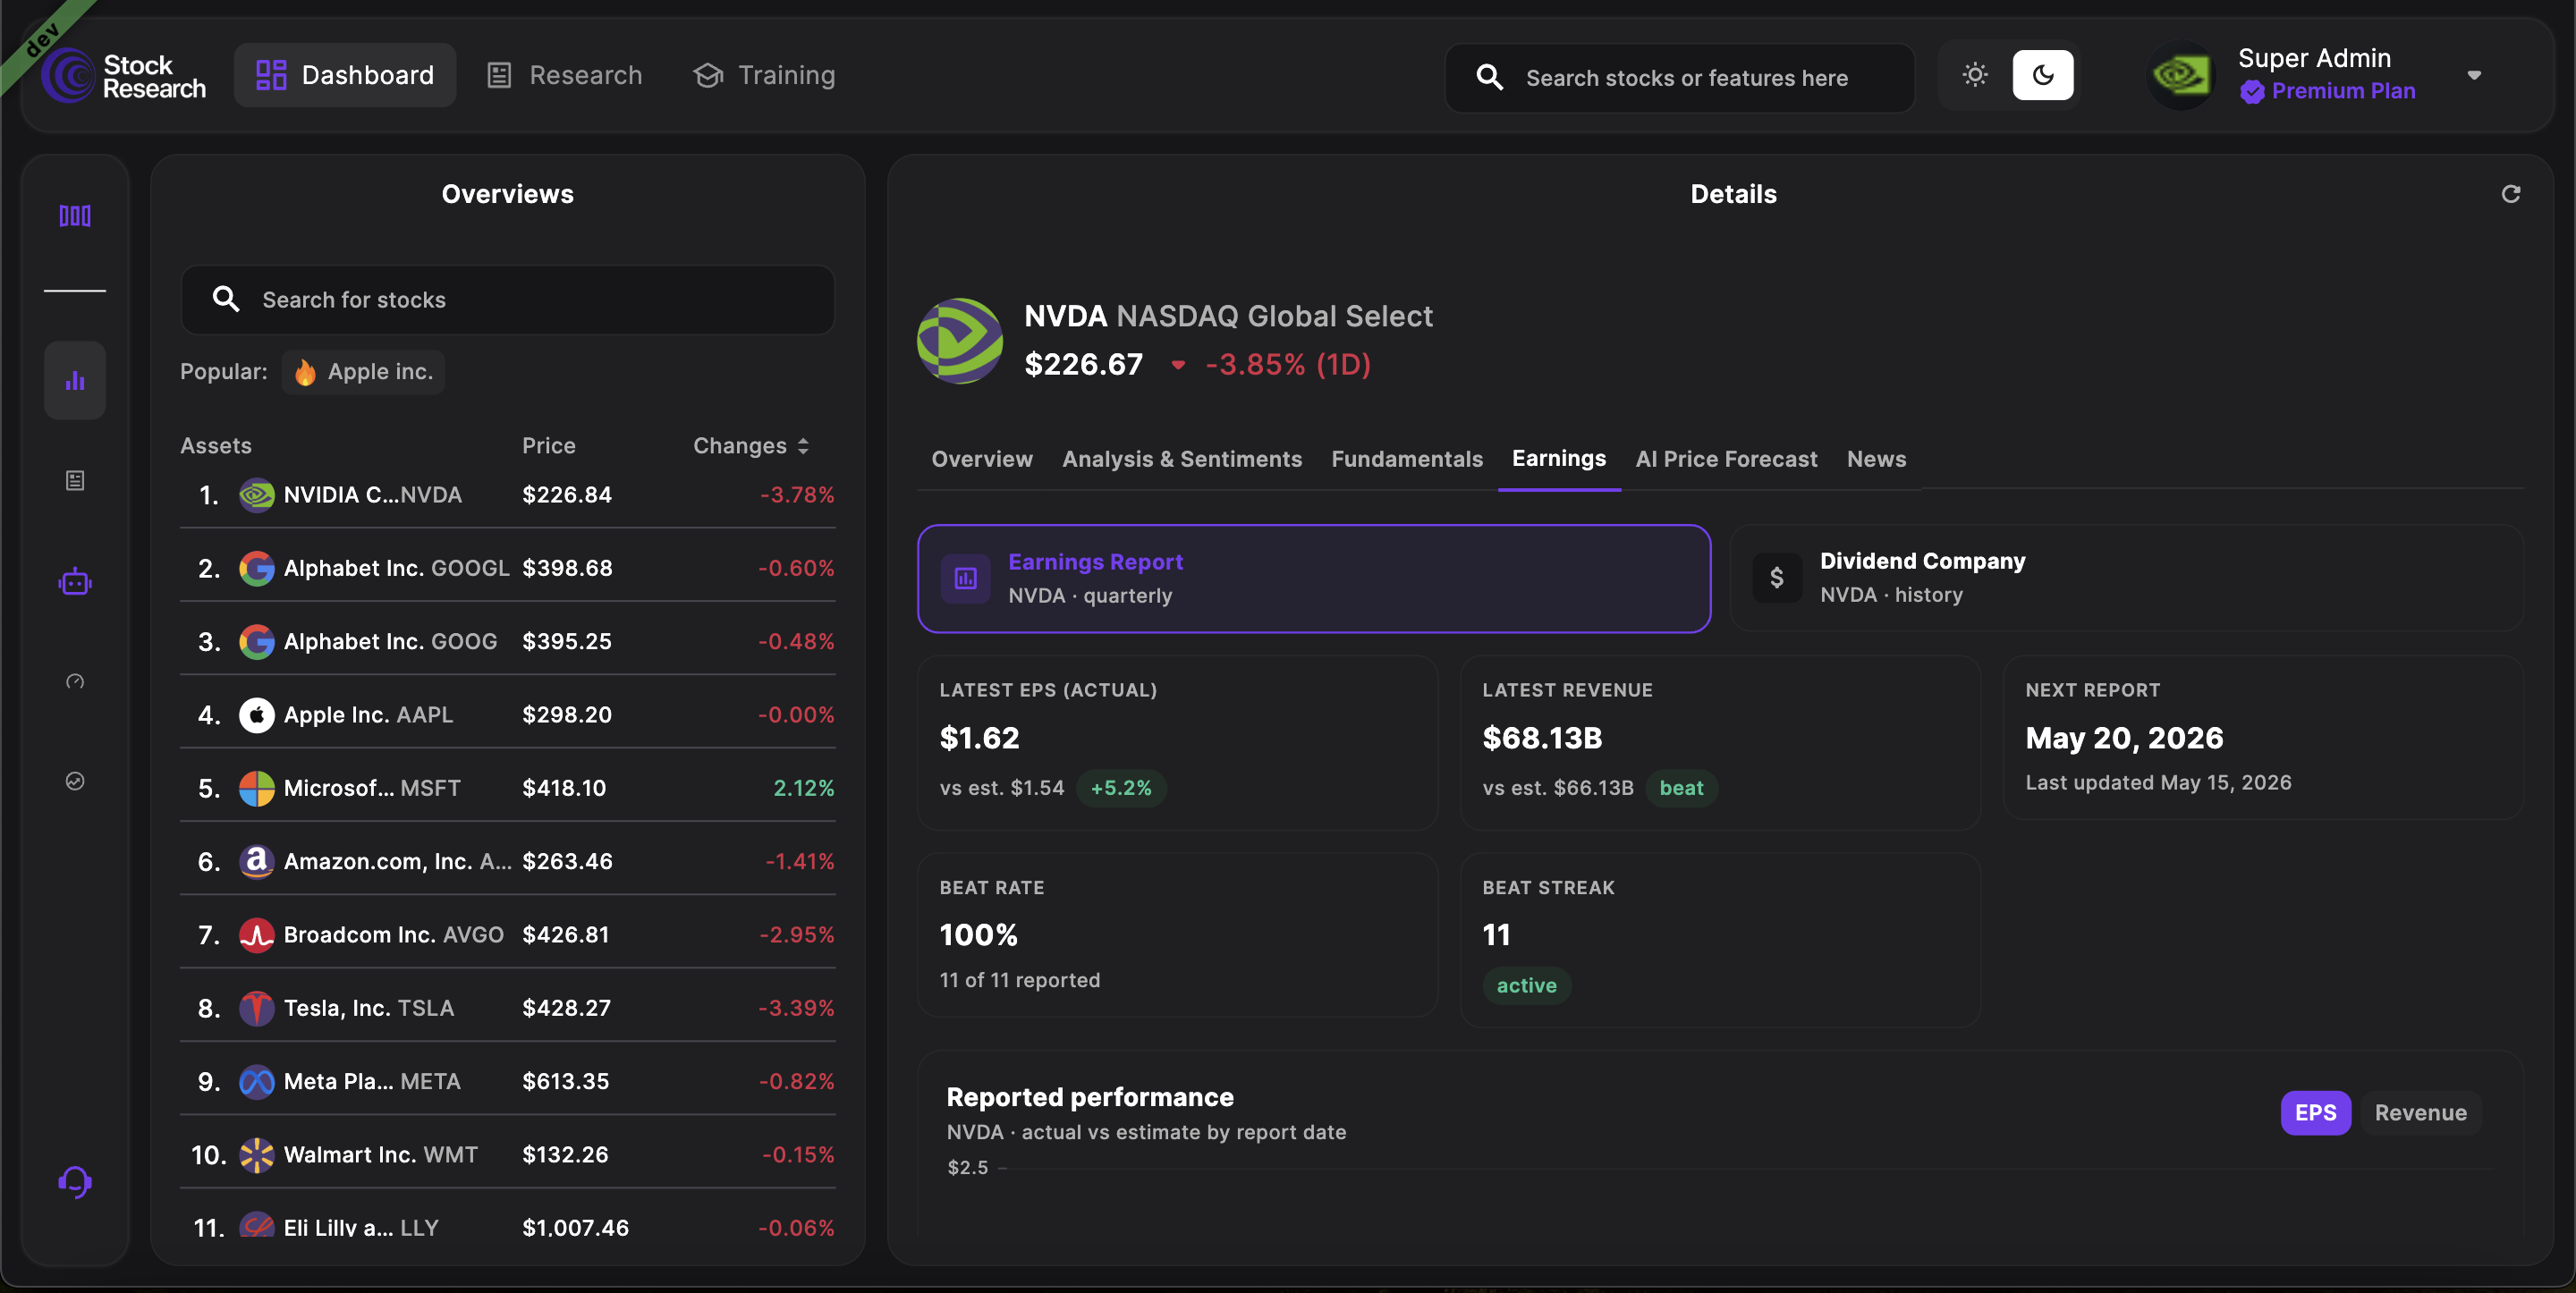Click the Google logo in GOOG row
2576x1293 pixels.
tap(257, 642)
